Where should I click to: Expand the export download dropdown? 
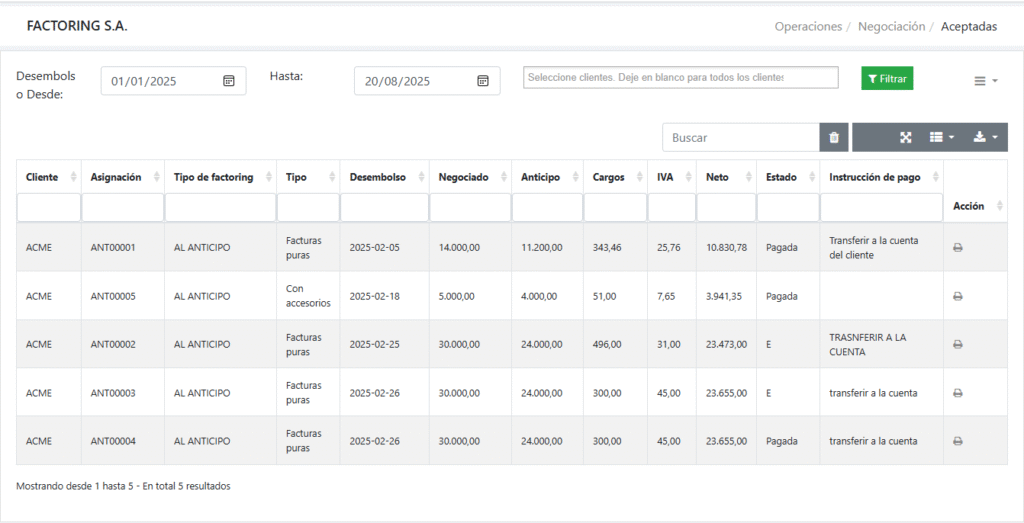pyautogui.click(x=985, y=138)
